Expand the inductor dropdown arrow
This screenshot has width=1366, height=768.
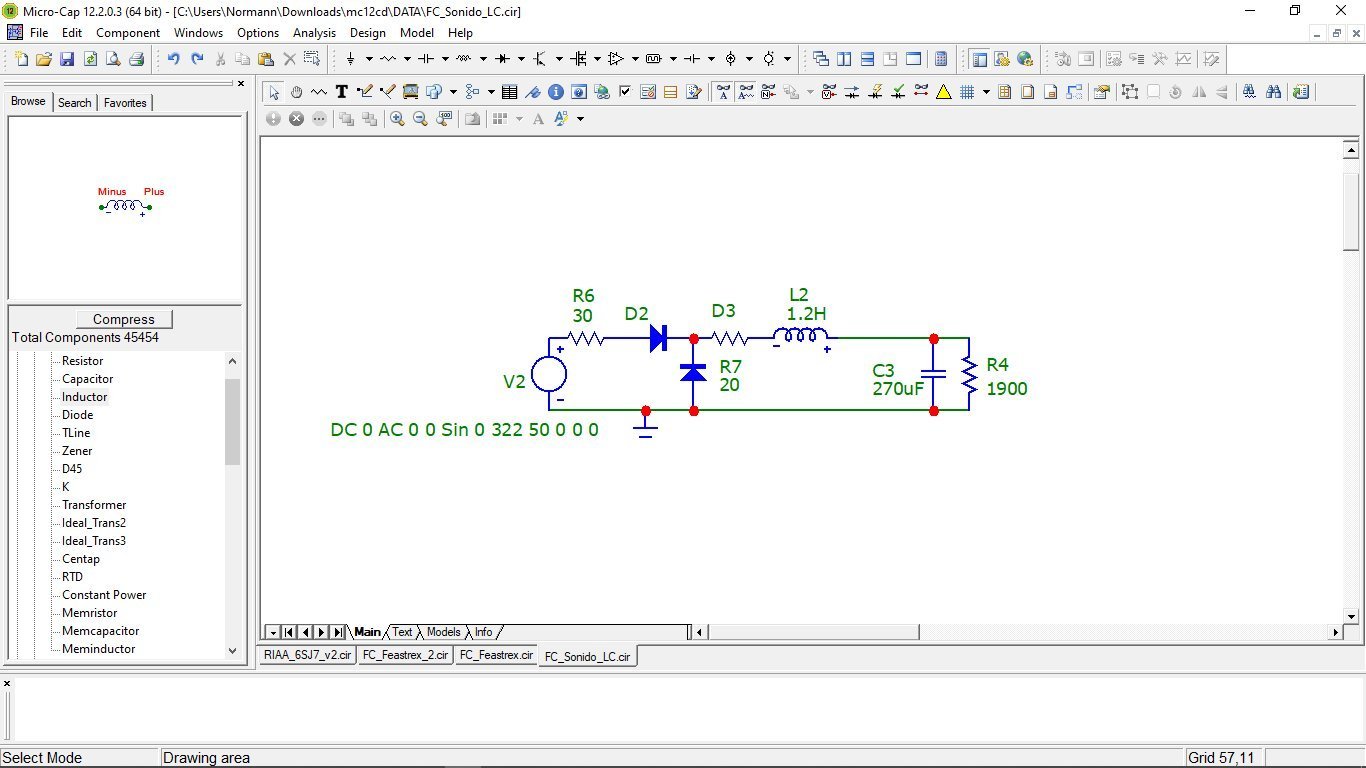[x=483, y=59]
